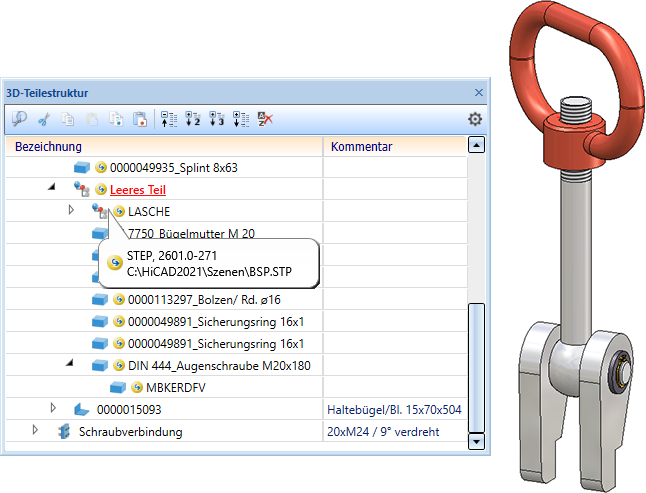Collapse the Leeres Teil node
The image size is (646, 493).
pos(51,188)
